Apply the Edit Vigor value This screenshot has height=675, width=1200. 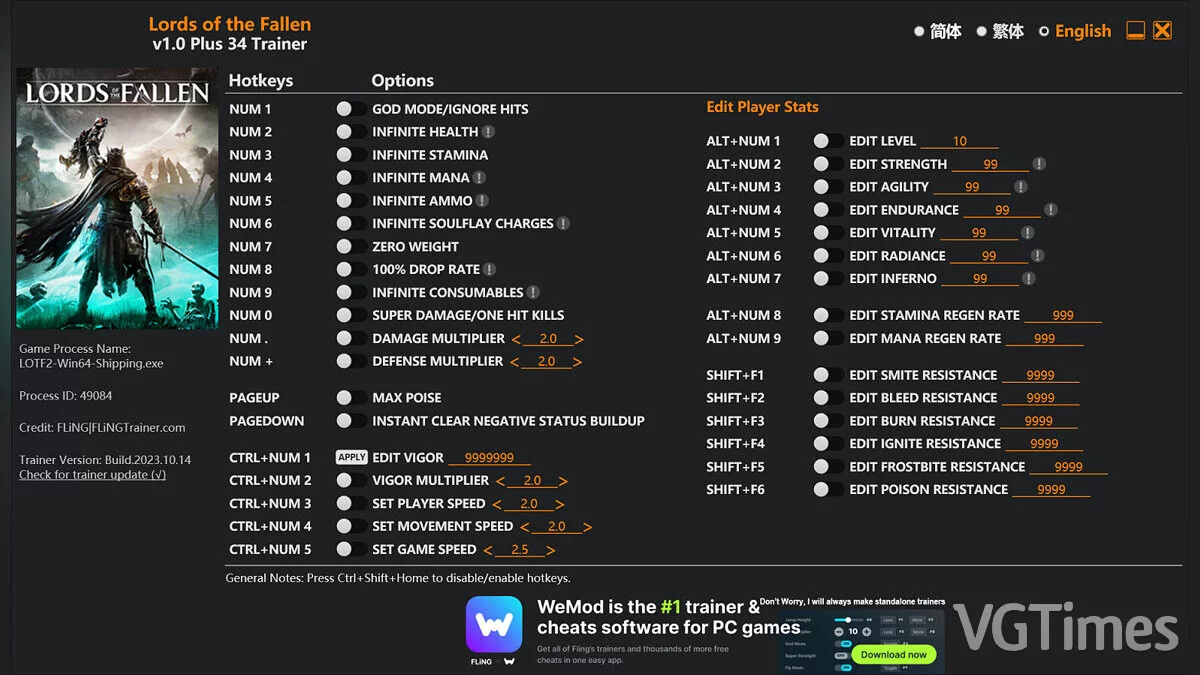[351, 458]
